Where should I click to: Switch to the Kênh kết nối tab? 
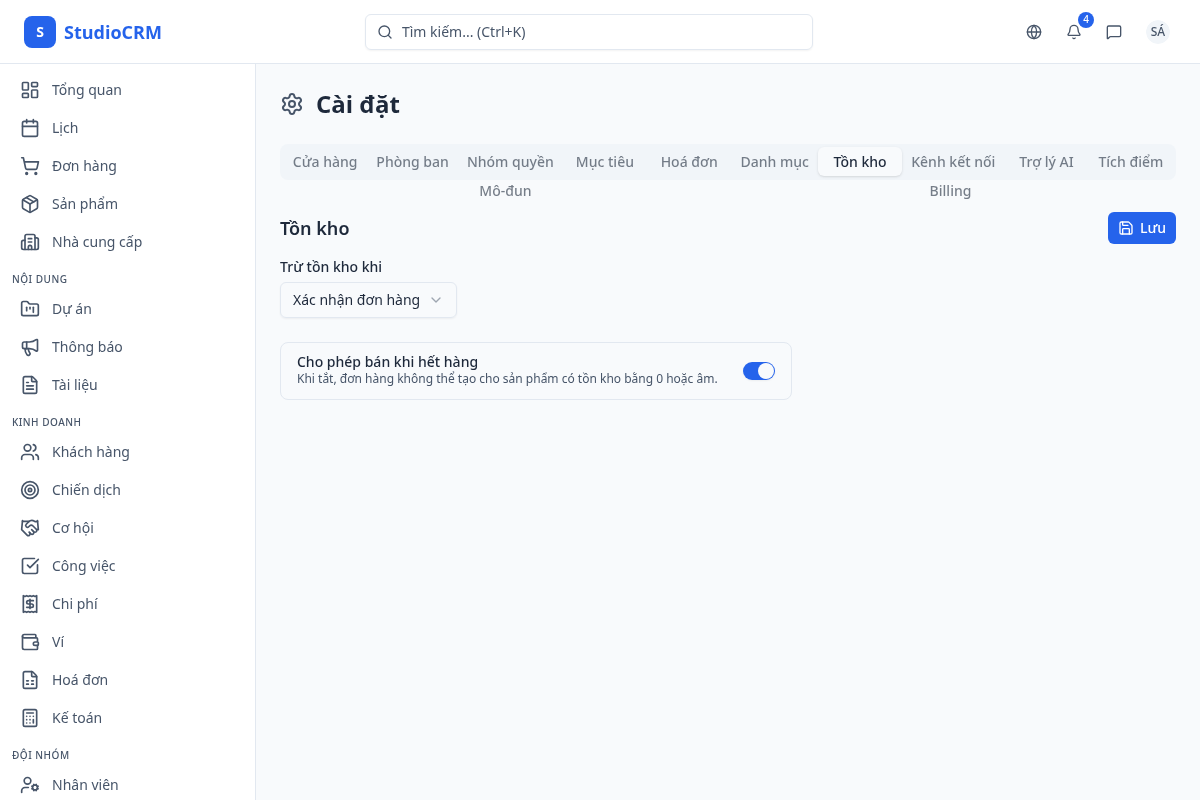(952, 162)
